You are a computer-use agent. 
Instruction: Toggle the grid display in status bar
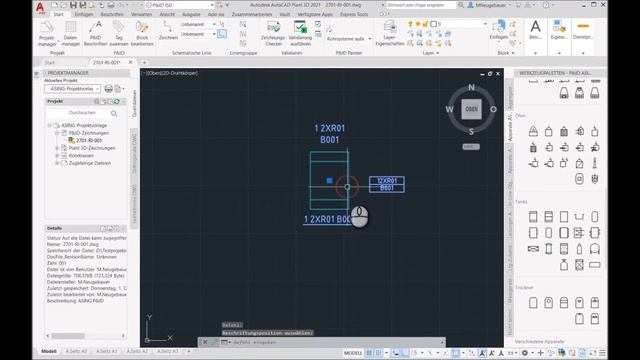369,353
